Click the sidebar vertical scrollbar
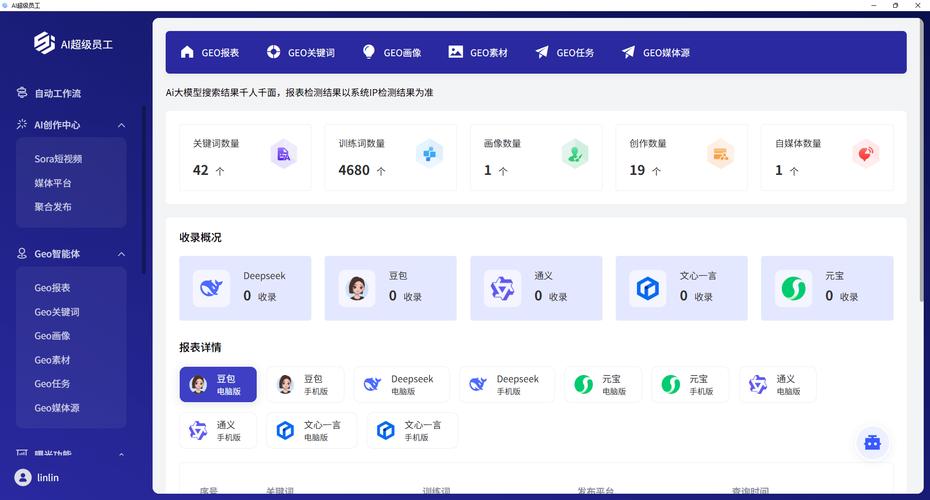 point(143,190)
